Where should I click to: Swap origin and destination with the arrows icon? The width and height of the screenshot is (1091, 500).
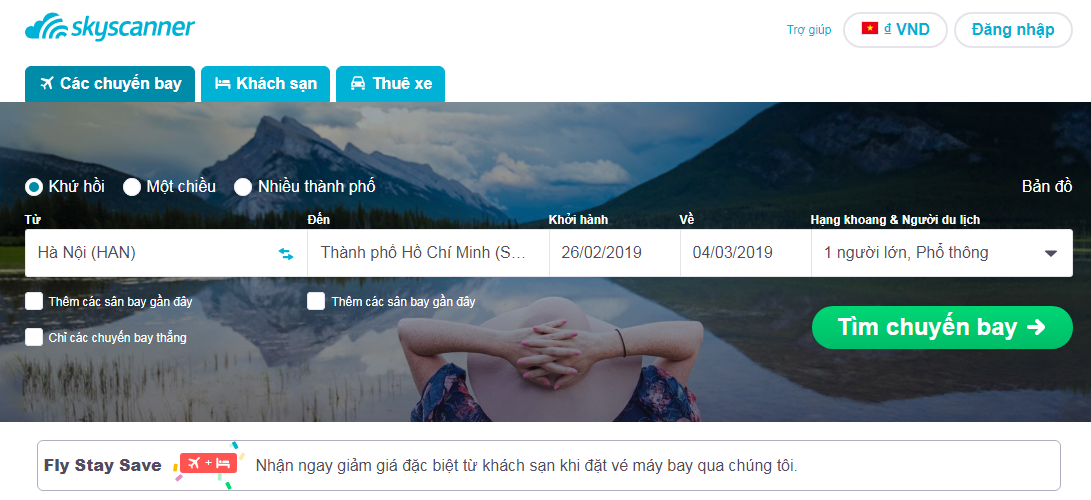pyautogui.click(x=286, y=254)
